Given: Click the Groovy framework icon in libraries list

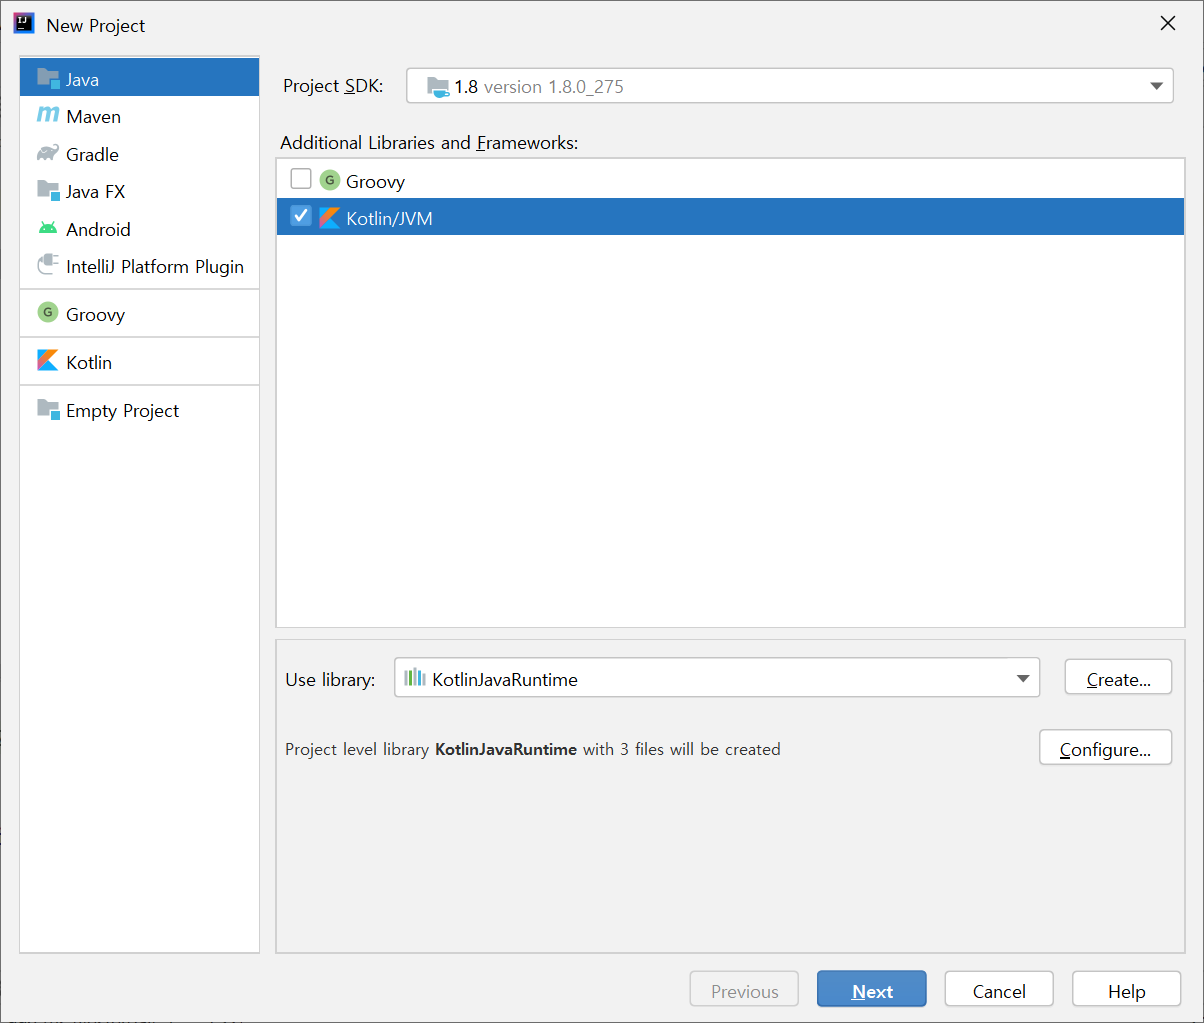Looking at the screenshot, I should click(x=330, y=181).
